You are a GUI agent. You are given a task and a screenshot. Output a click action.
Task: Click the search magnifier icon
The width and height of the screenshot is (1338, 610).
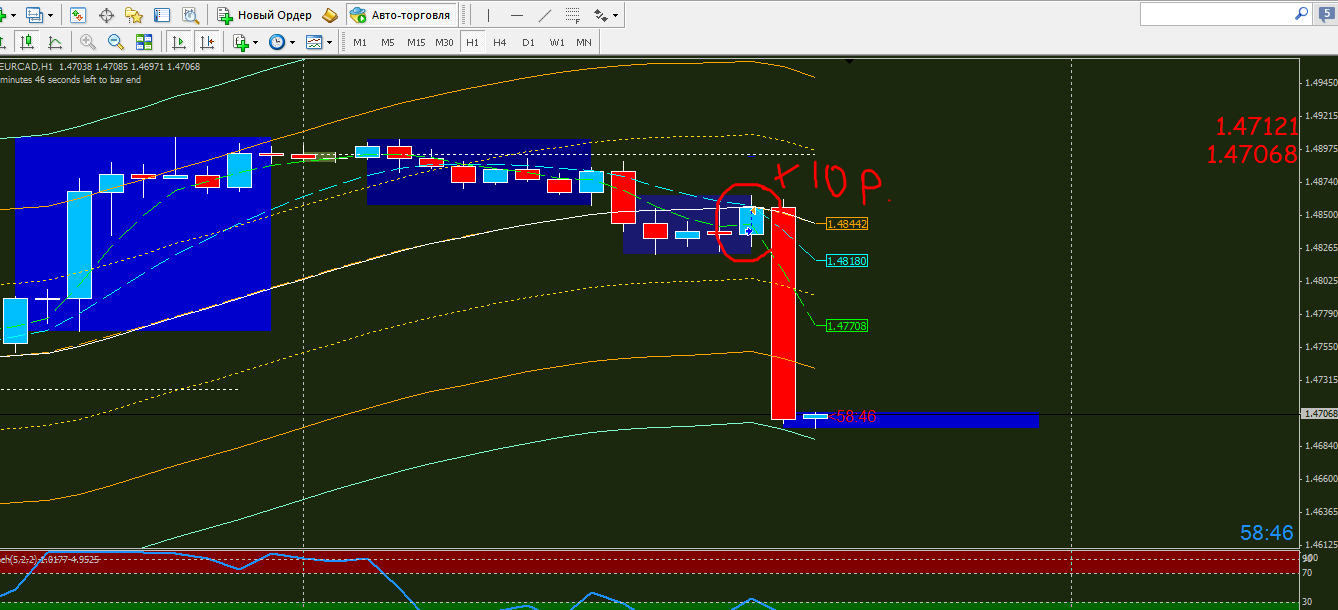tap(1301, 14)
